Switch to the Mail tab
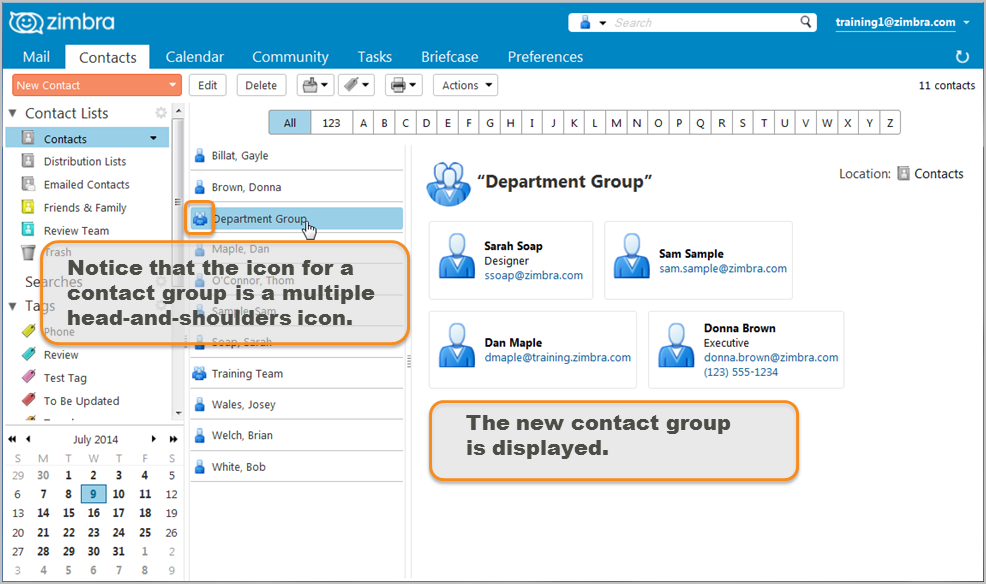 36,57
